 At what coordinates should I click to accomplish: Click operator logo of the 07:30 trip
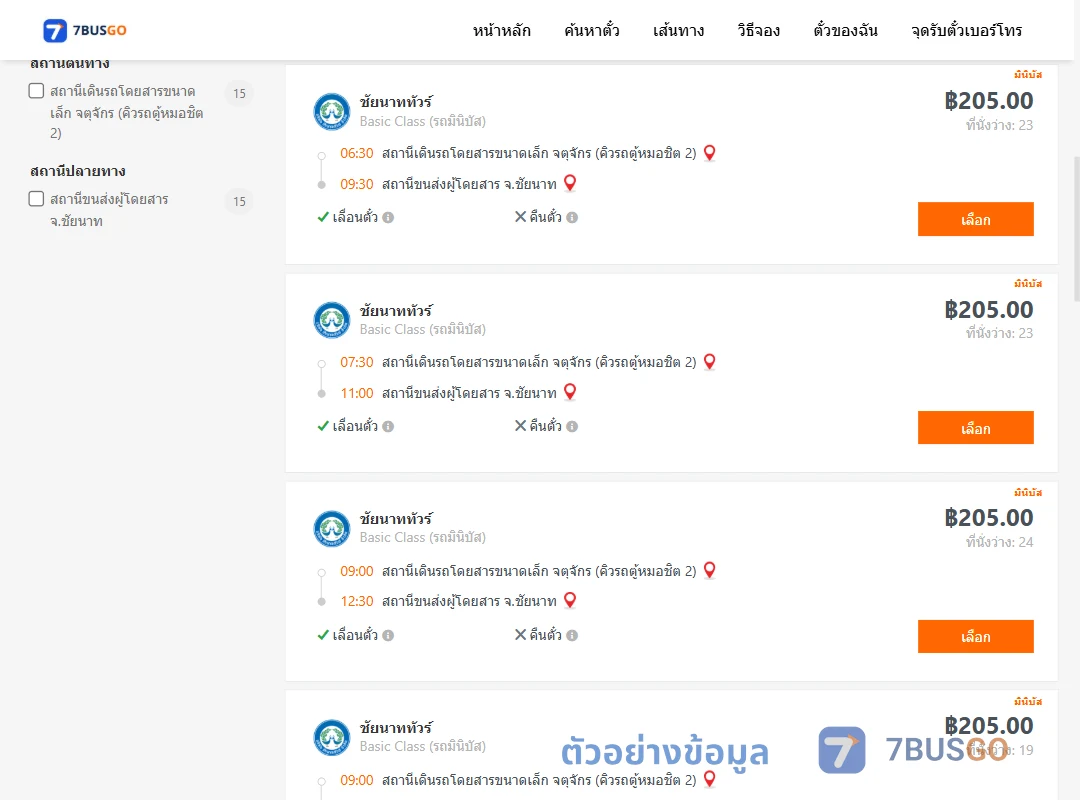[x=332, y=320]
